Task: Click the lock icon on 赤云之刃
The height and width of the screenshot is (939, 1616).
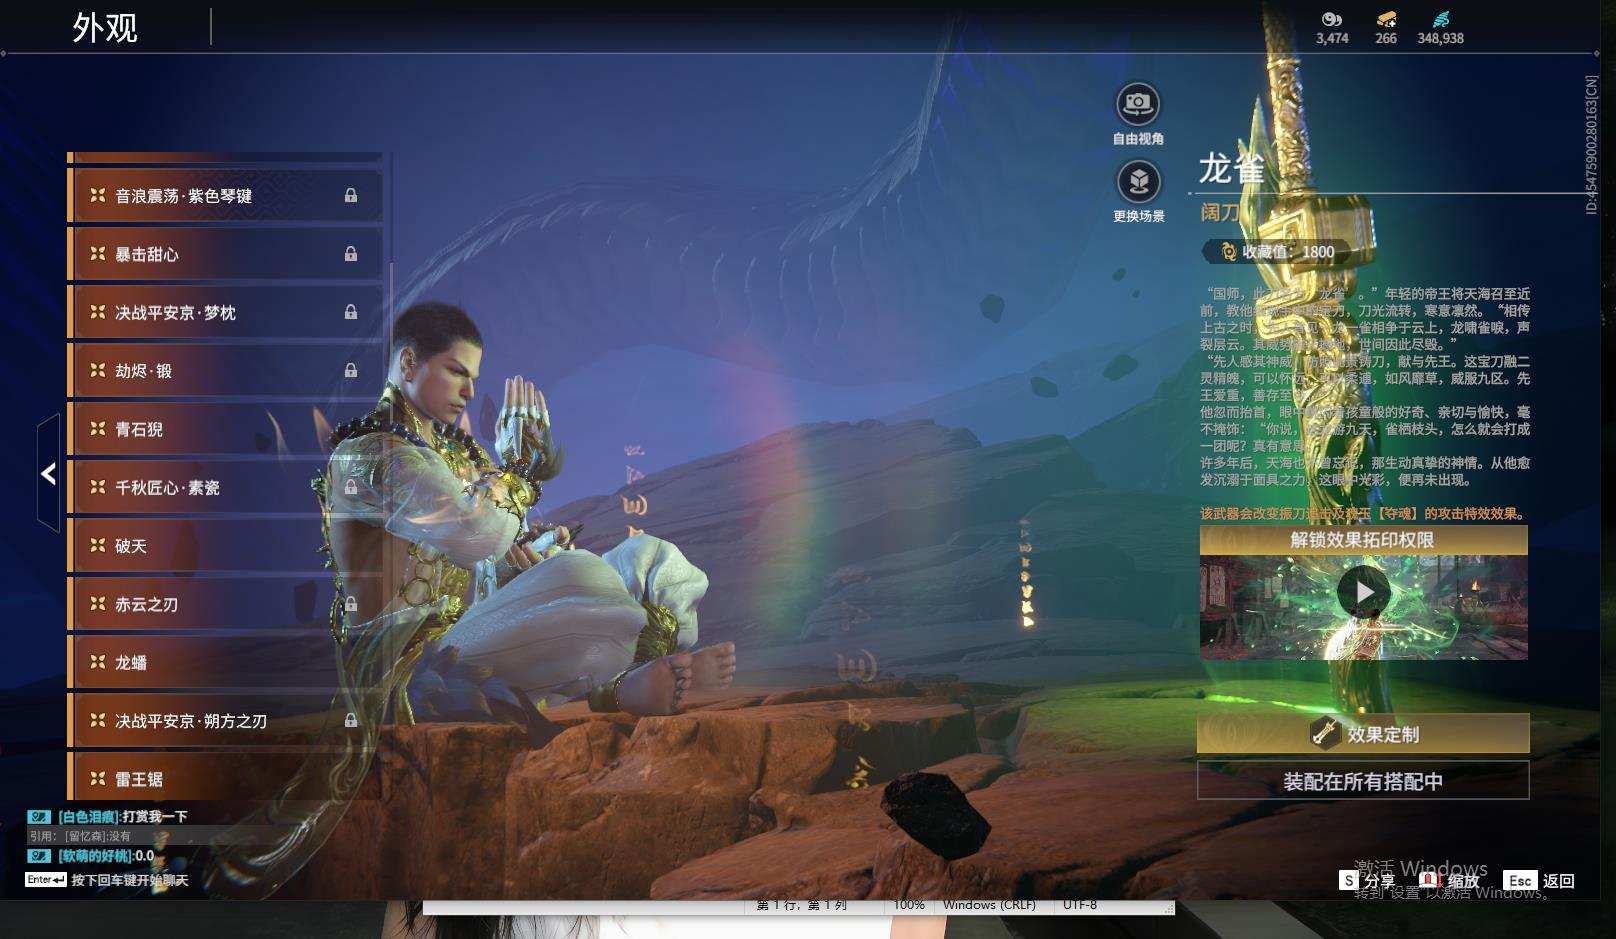Action: 351,604
